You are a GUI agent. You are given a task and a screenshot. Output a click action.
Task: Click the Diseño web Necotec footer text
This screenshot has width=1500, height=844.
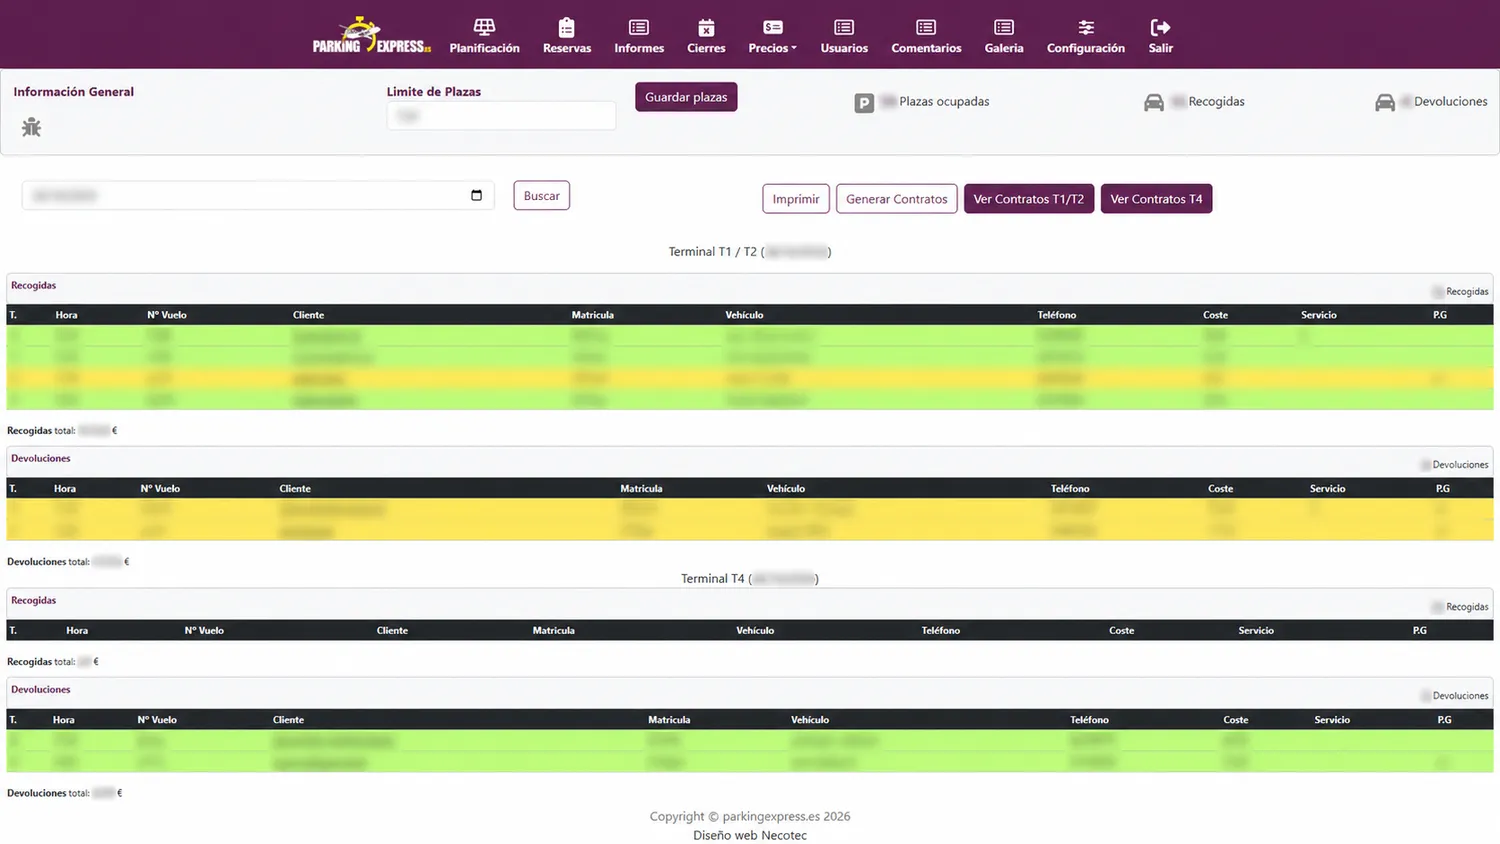(750, 836)
